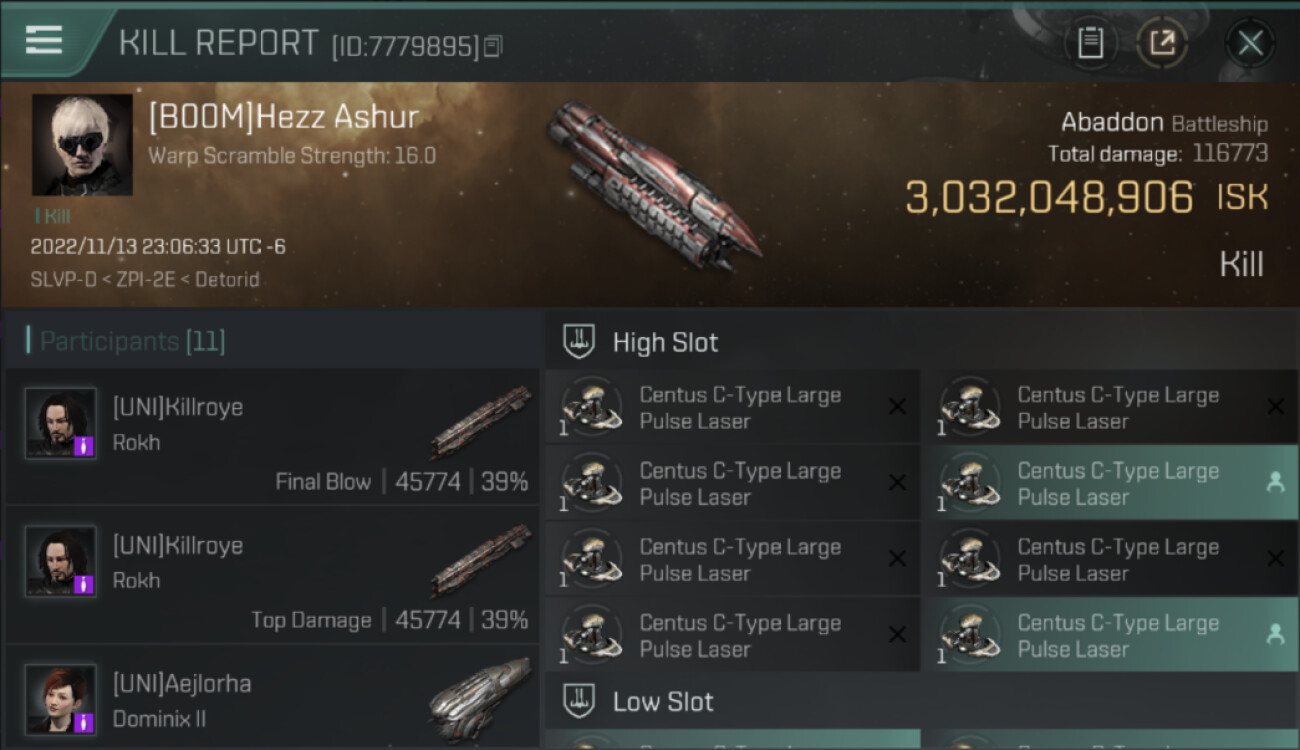Click Aejlorha's purple info badge
This screenshot has height=750, width=1300.
tap(85, 721)
